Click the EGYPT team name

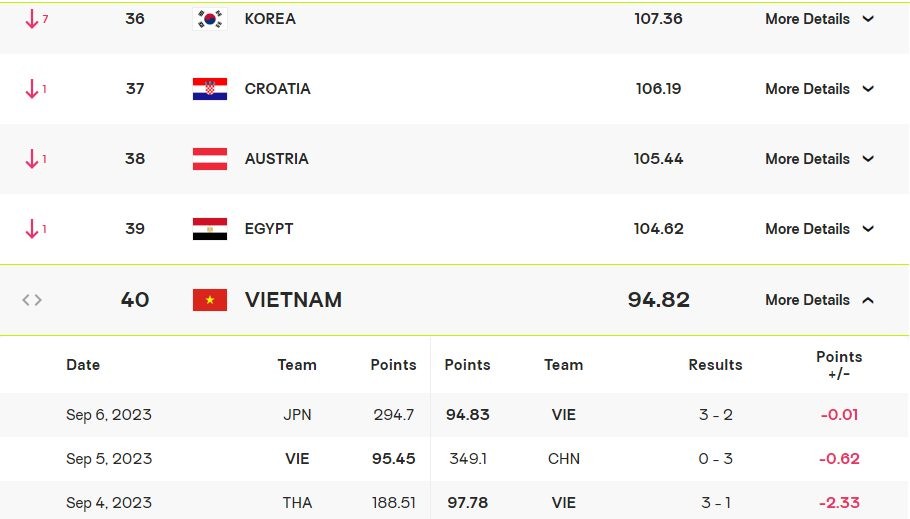point(269,229)
